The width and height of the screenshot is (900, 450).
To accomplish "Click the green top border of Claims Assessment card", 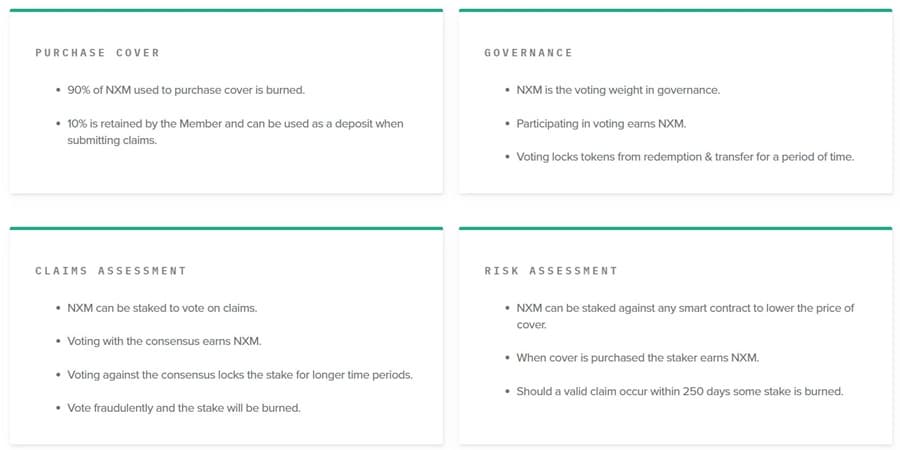I will pos(226,228).
